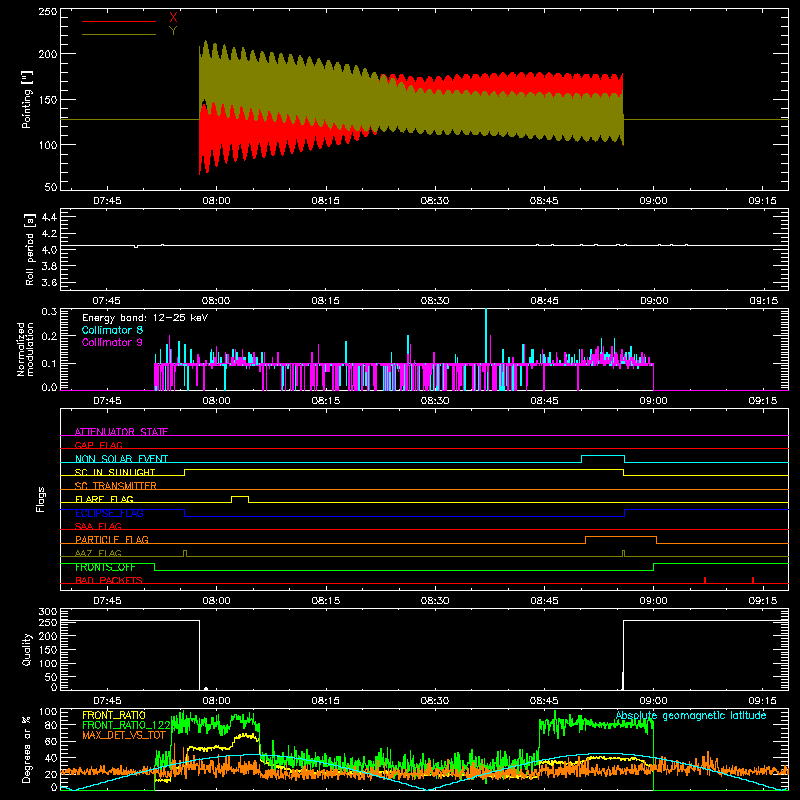Select the olive Y legend letter
The width and height of the screenshot is (800, 800).
coord(173,31)
